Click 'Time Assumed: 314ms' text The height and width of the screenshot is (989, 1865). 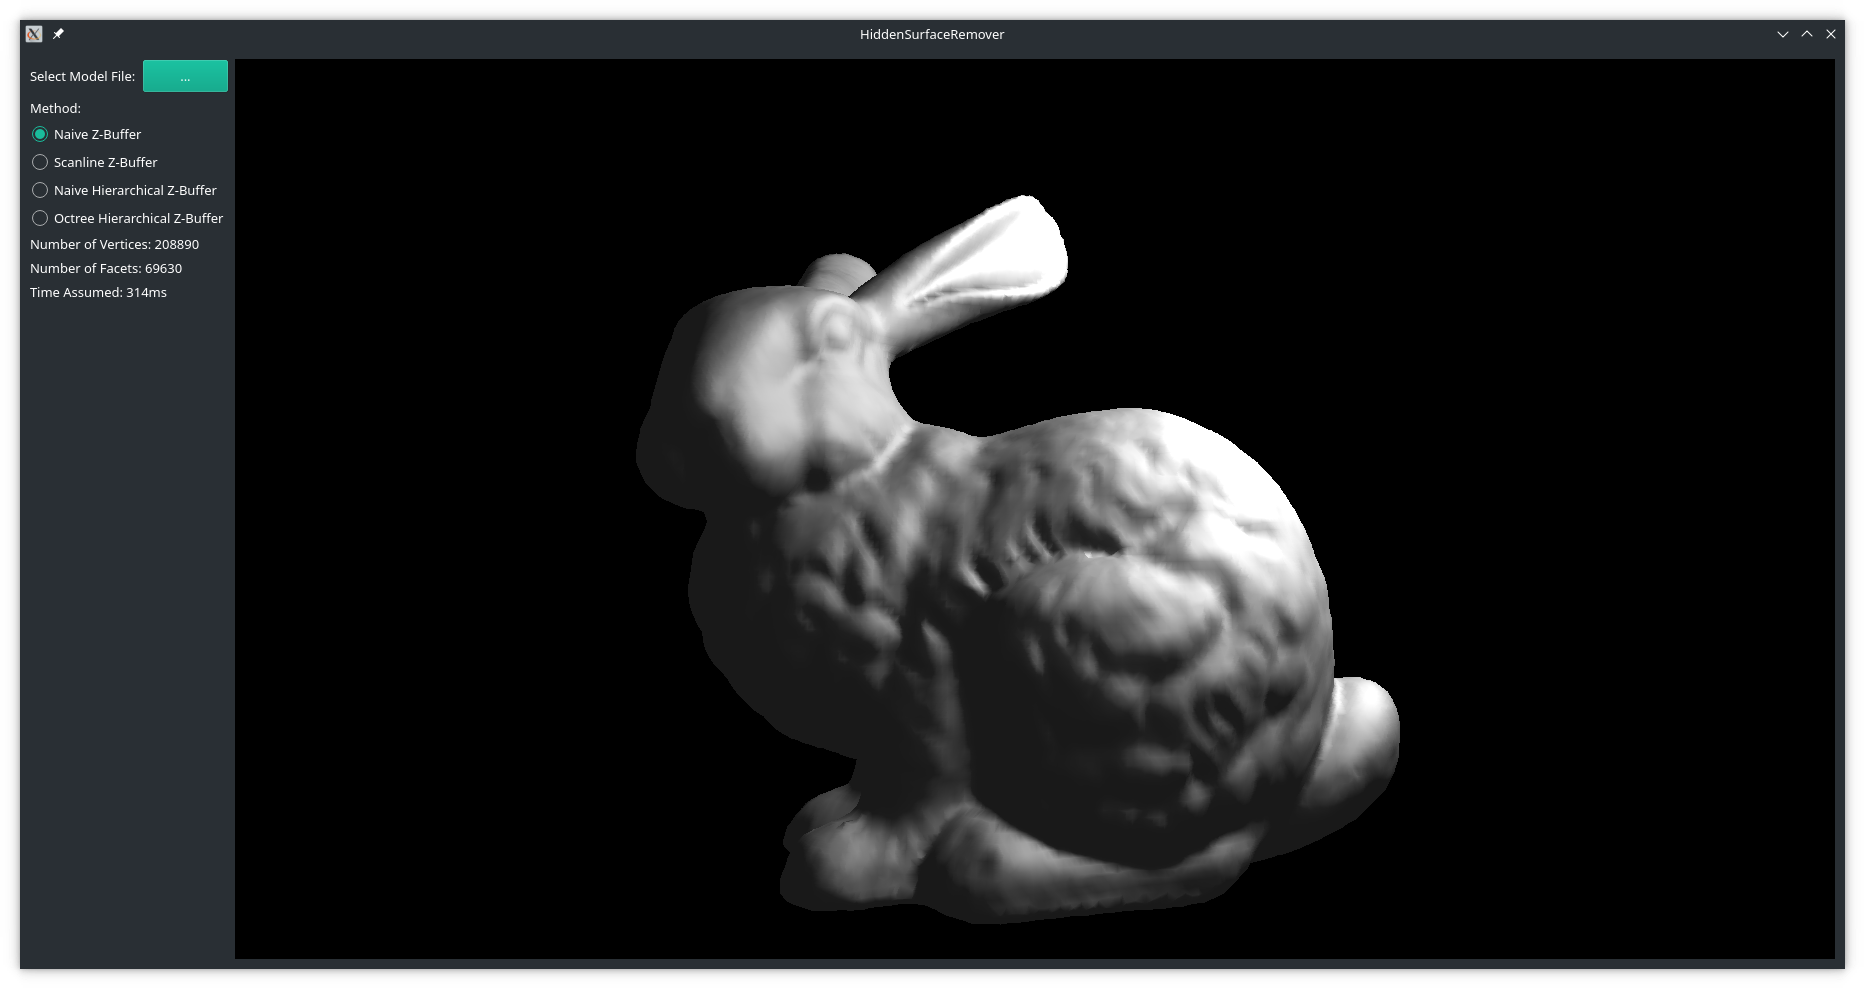(x=98, y=292)
